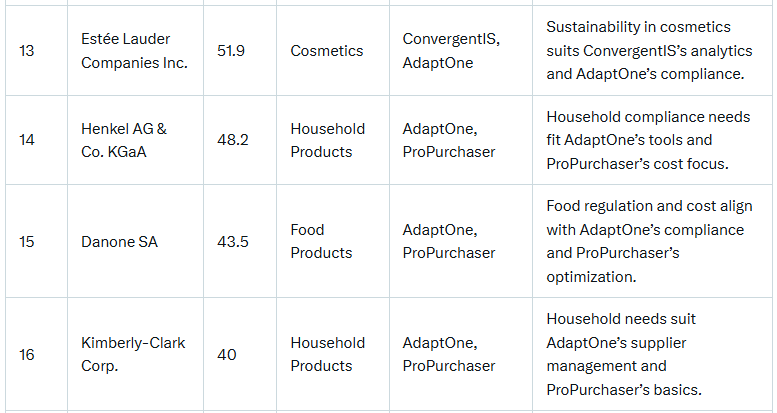Click the value 40 cell
Viewport: 777px width, 413px height.
(x=227, y=354)
